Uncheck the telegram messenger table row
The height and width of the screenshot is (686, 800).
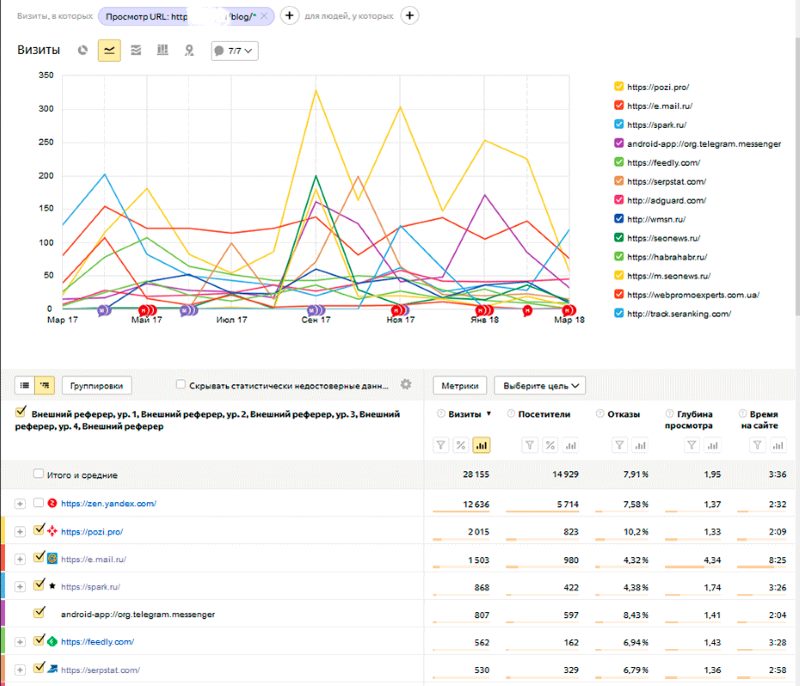(39, 612)
